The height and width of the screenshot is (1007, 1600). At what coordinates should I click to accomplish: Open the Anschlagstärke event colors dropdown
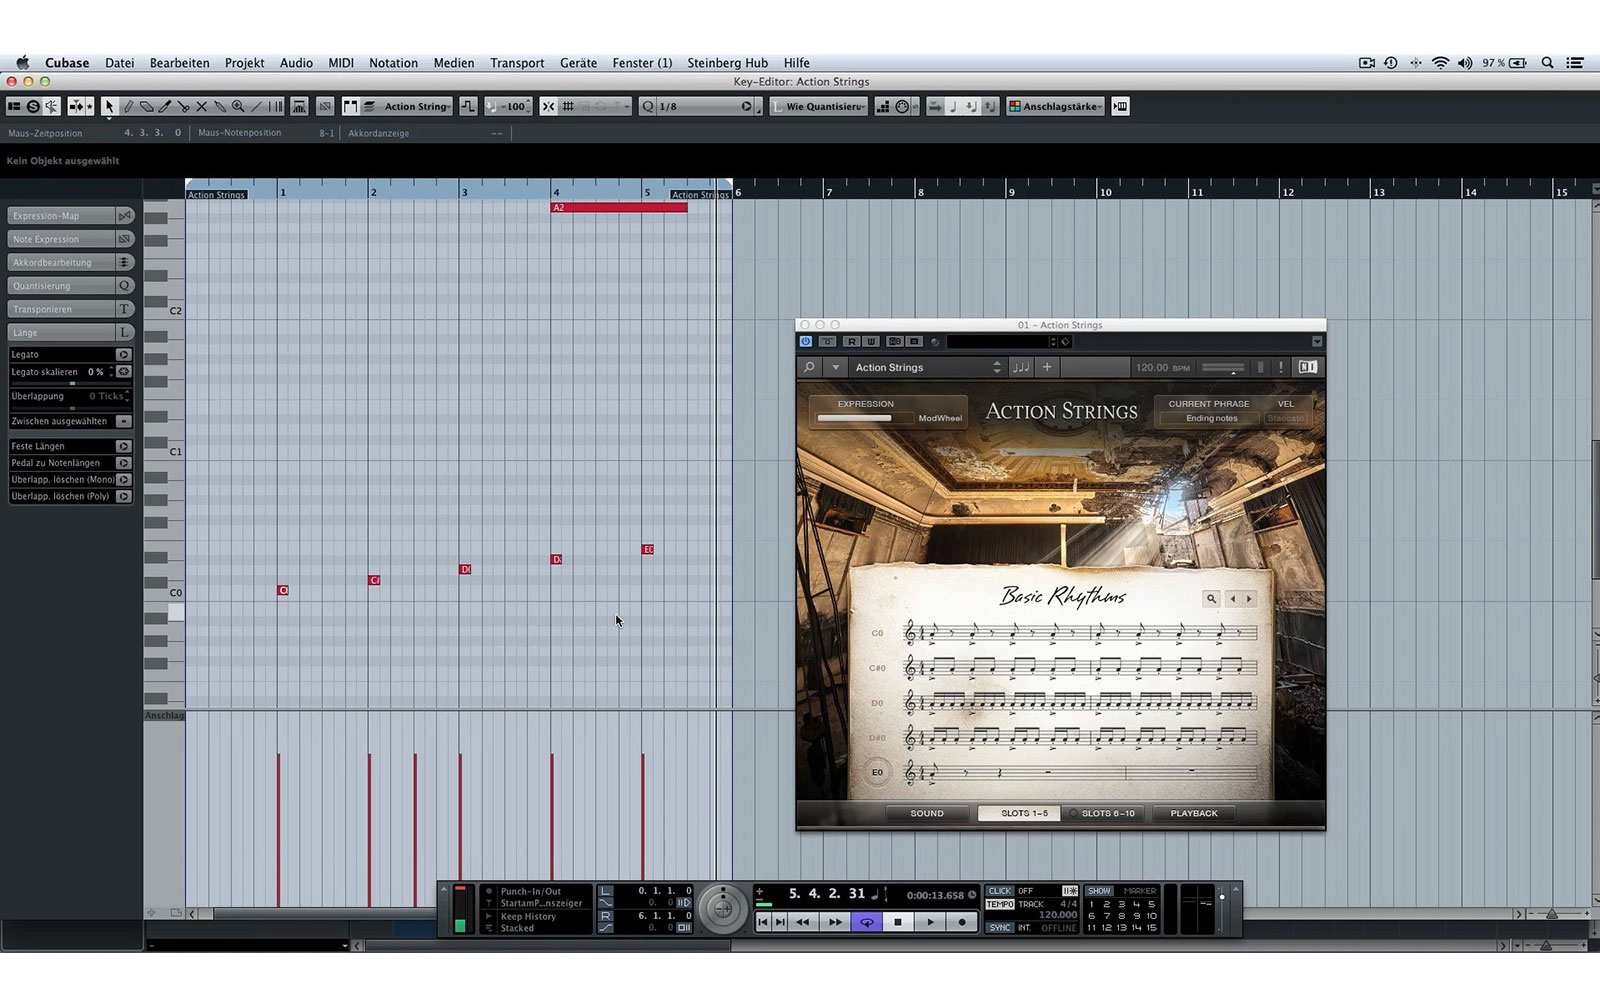pyautogui.click(x=1055, y=106)
